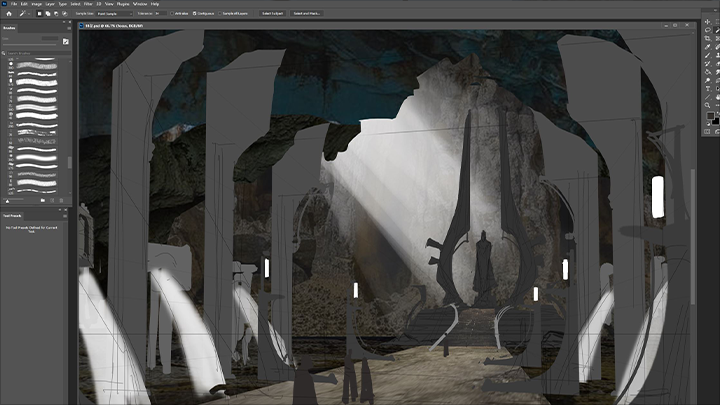Open the Help menu
This screenshot has width=720, height=405.
click(x=155, y=4)
